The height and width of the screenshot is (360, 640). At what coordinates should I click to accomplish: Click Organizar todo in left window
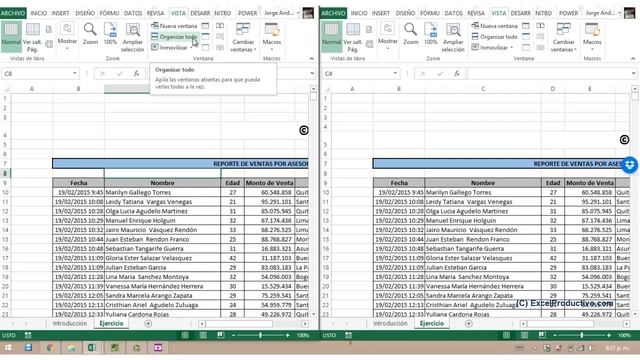[x=174, y=37]
